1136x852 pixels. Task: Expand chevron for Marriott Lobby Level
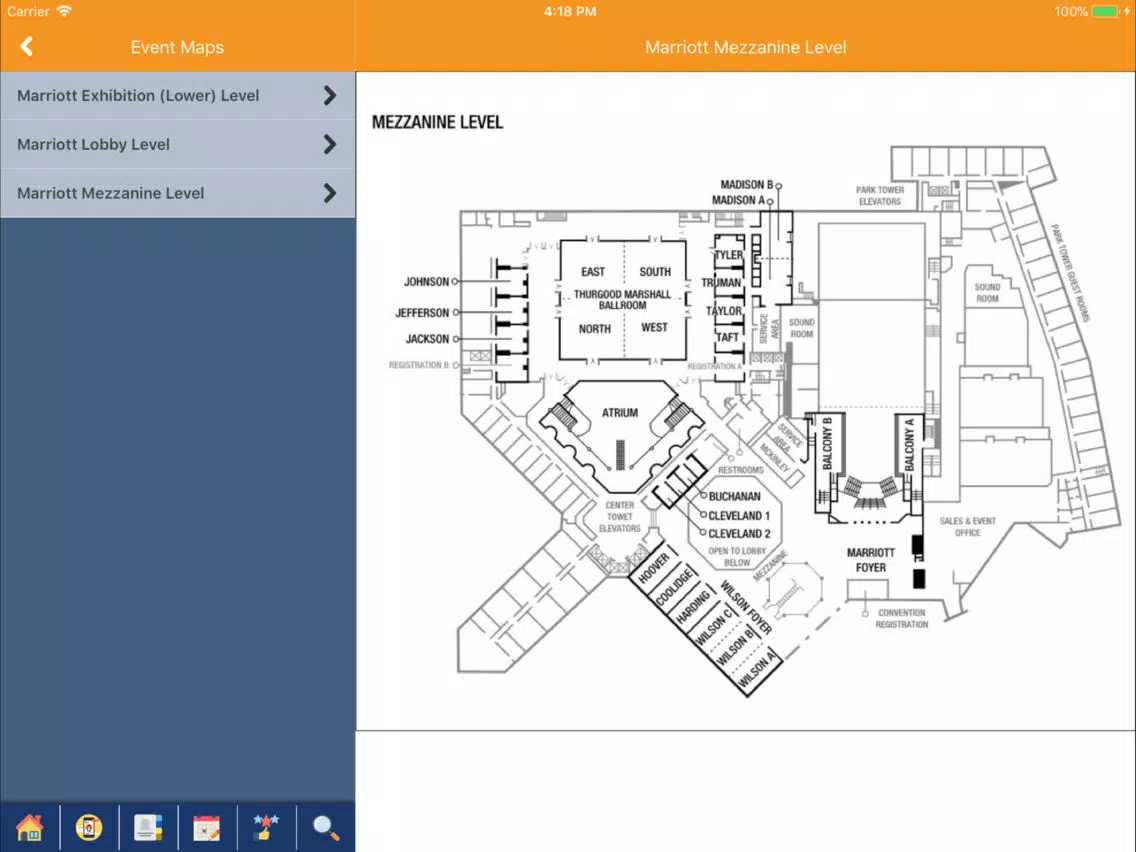click(x=330, y=144)
